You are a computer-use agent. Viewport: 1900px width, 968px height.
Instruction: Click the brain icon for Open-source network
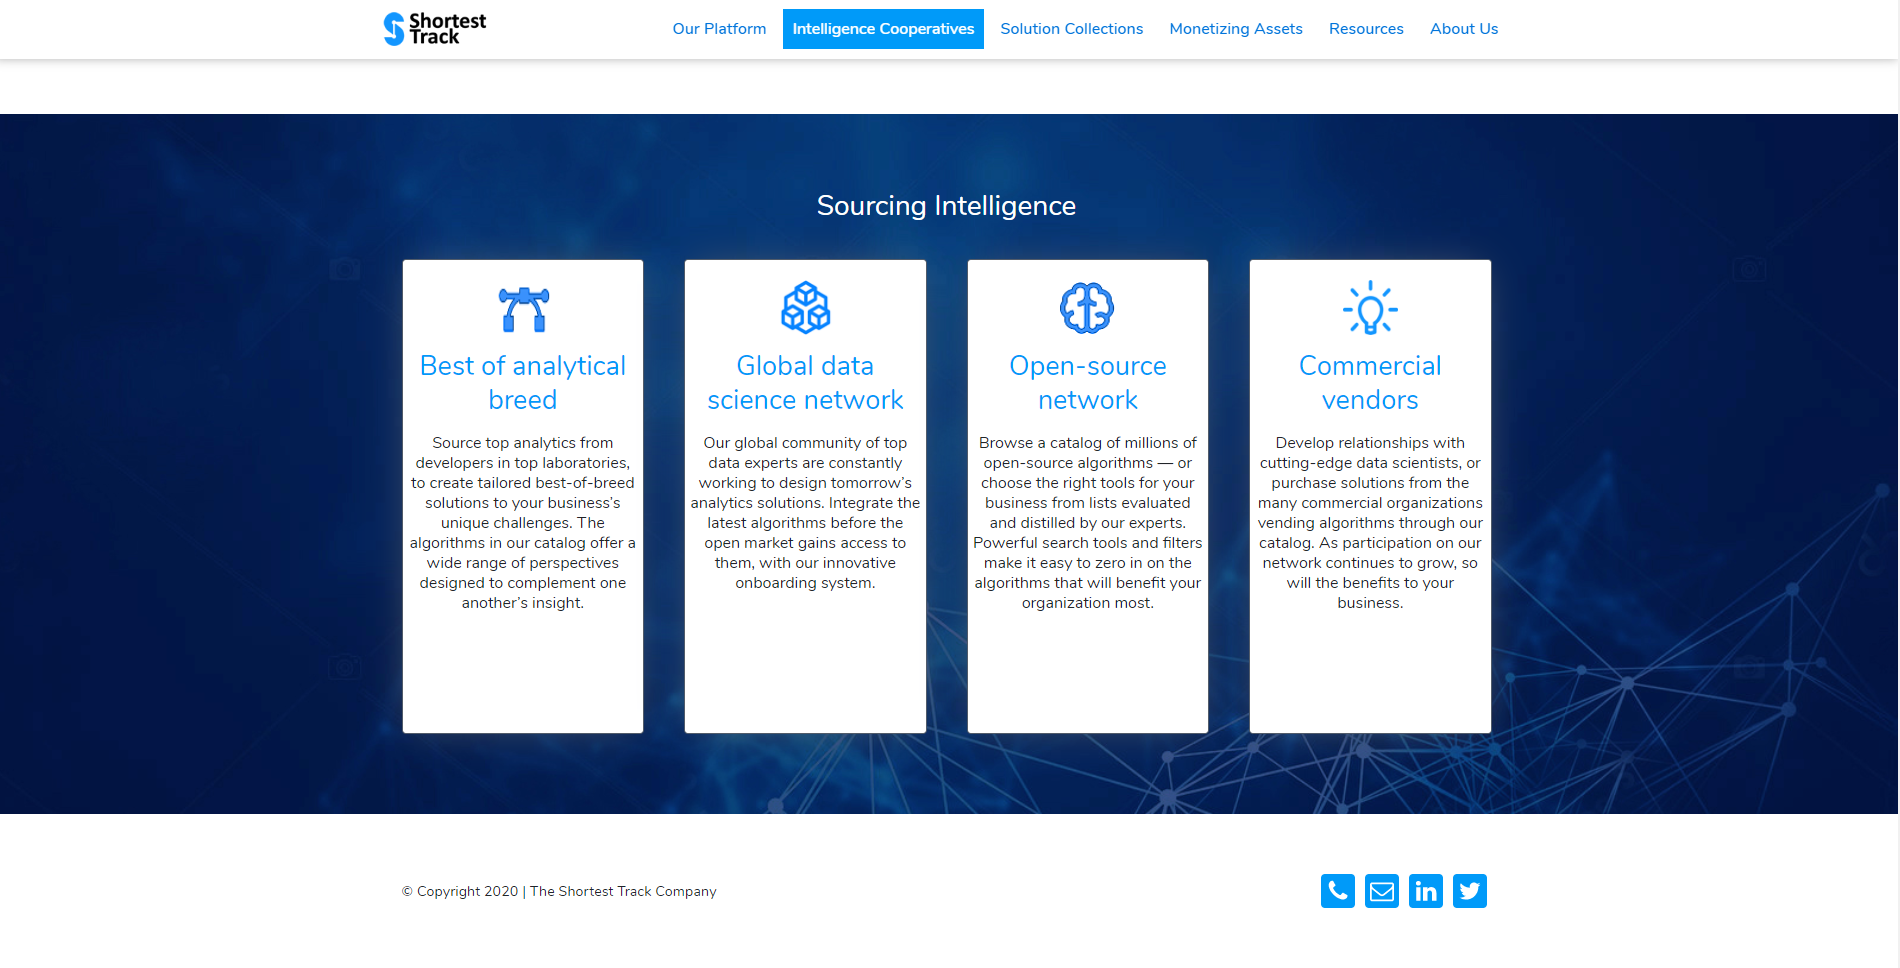[1087, 308]
